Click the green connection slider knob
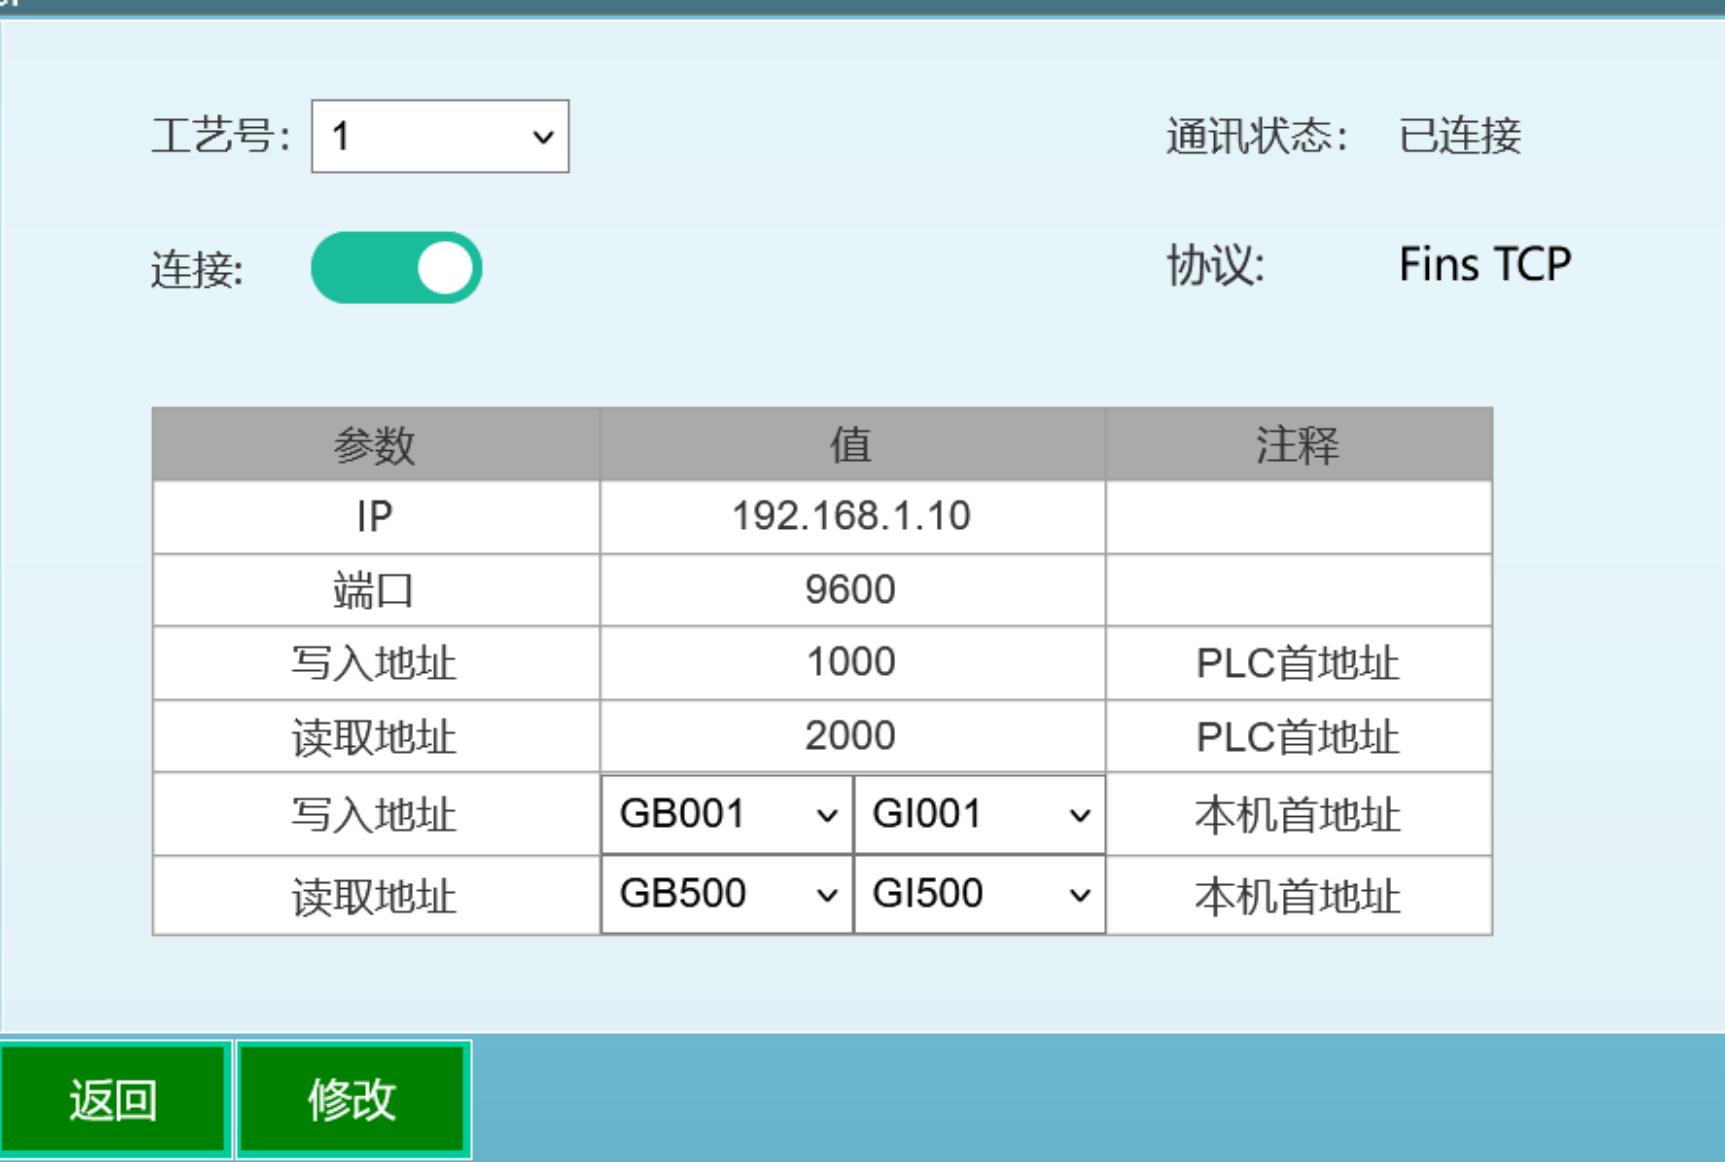 (446, 265)
